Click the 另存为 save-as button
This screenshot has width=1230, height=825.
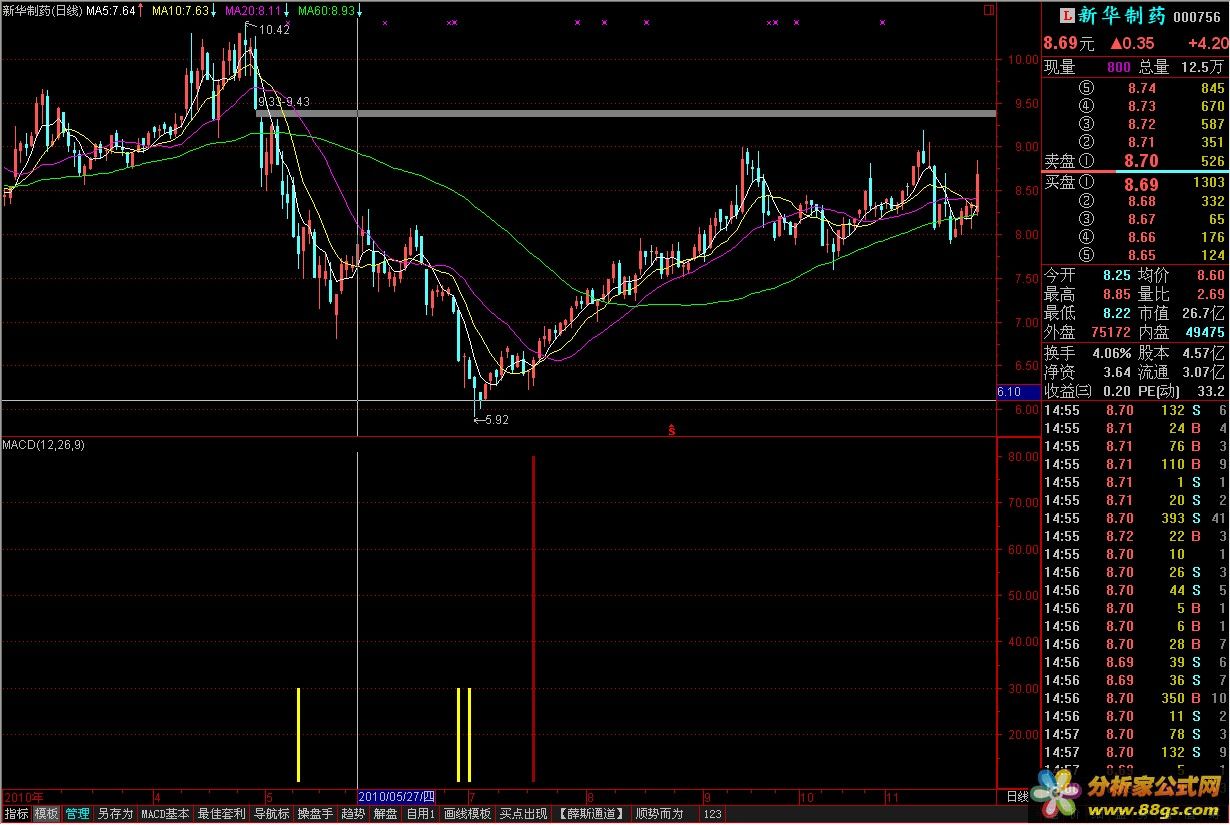115,814
